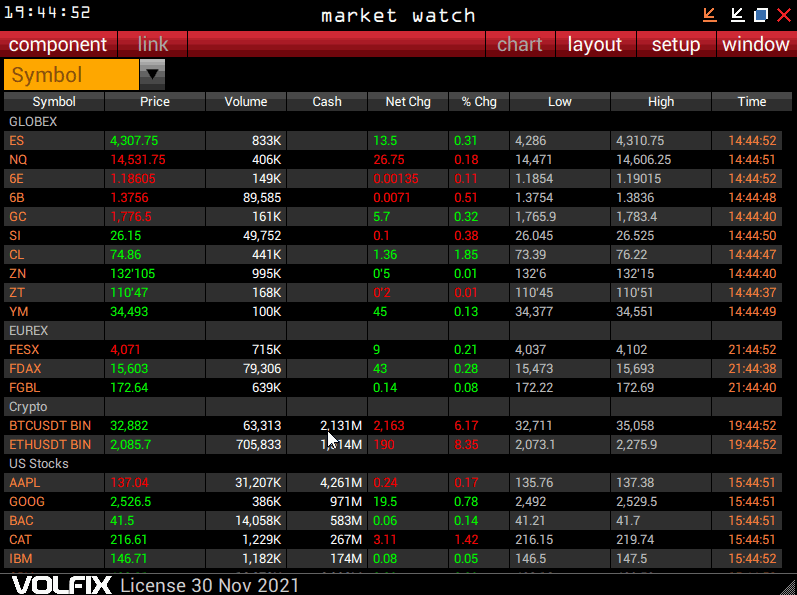Click the blue restore window icon

coord(761,15)
